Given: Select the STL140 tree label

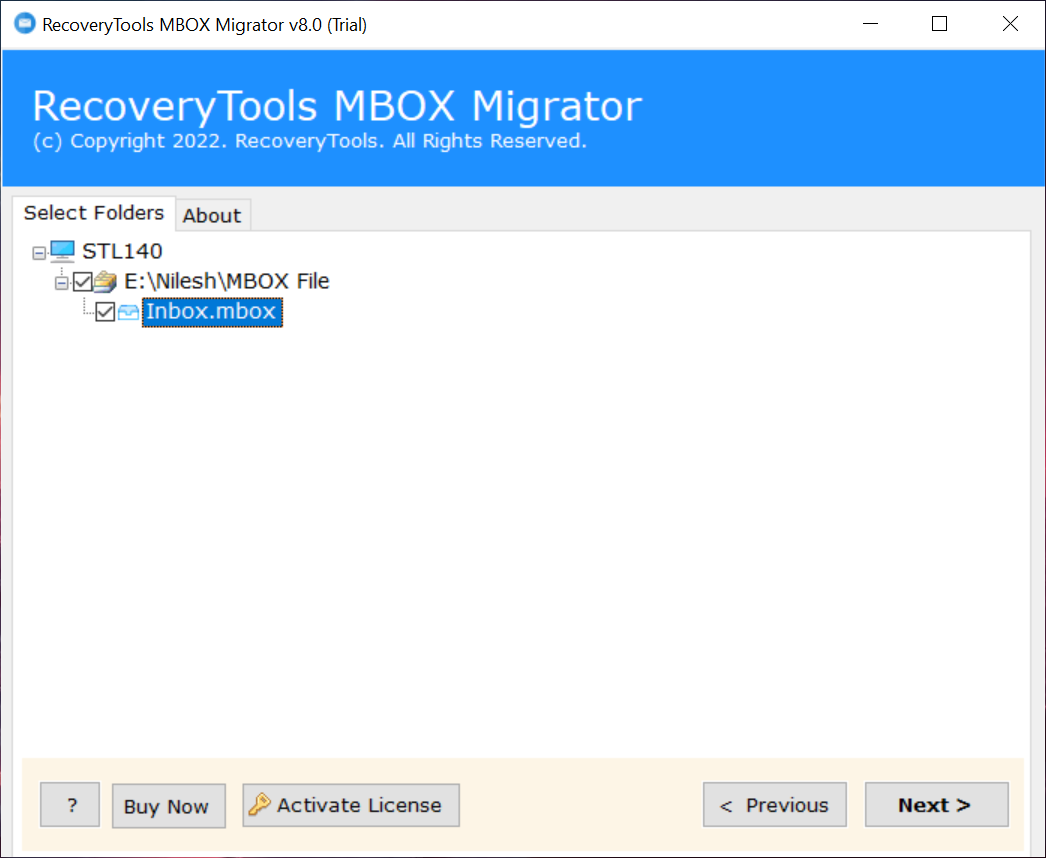Looking at the screenshot, I should (x=122, y=252).
